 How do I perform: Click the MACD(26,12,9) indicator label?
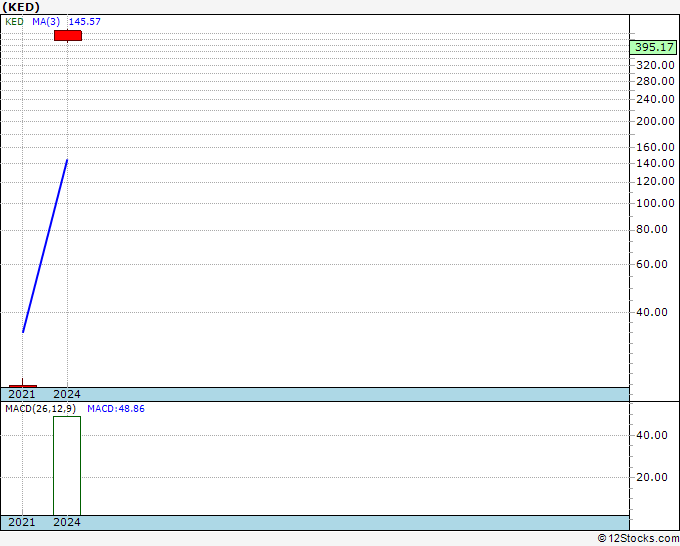[40, 409]
